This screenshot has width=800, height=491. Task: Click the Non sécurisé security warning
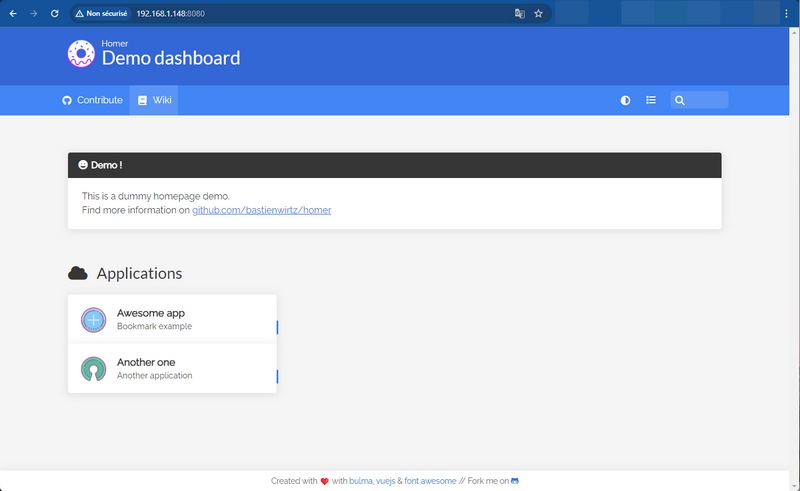click(101, 14)
